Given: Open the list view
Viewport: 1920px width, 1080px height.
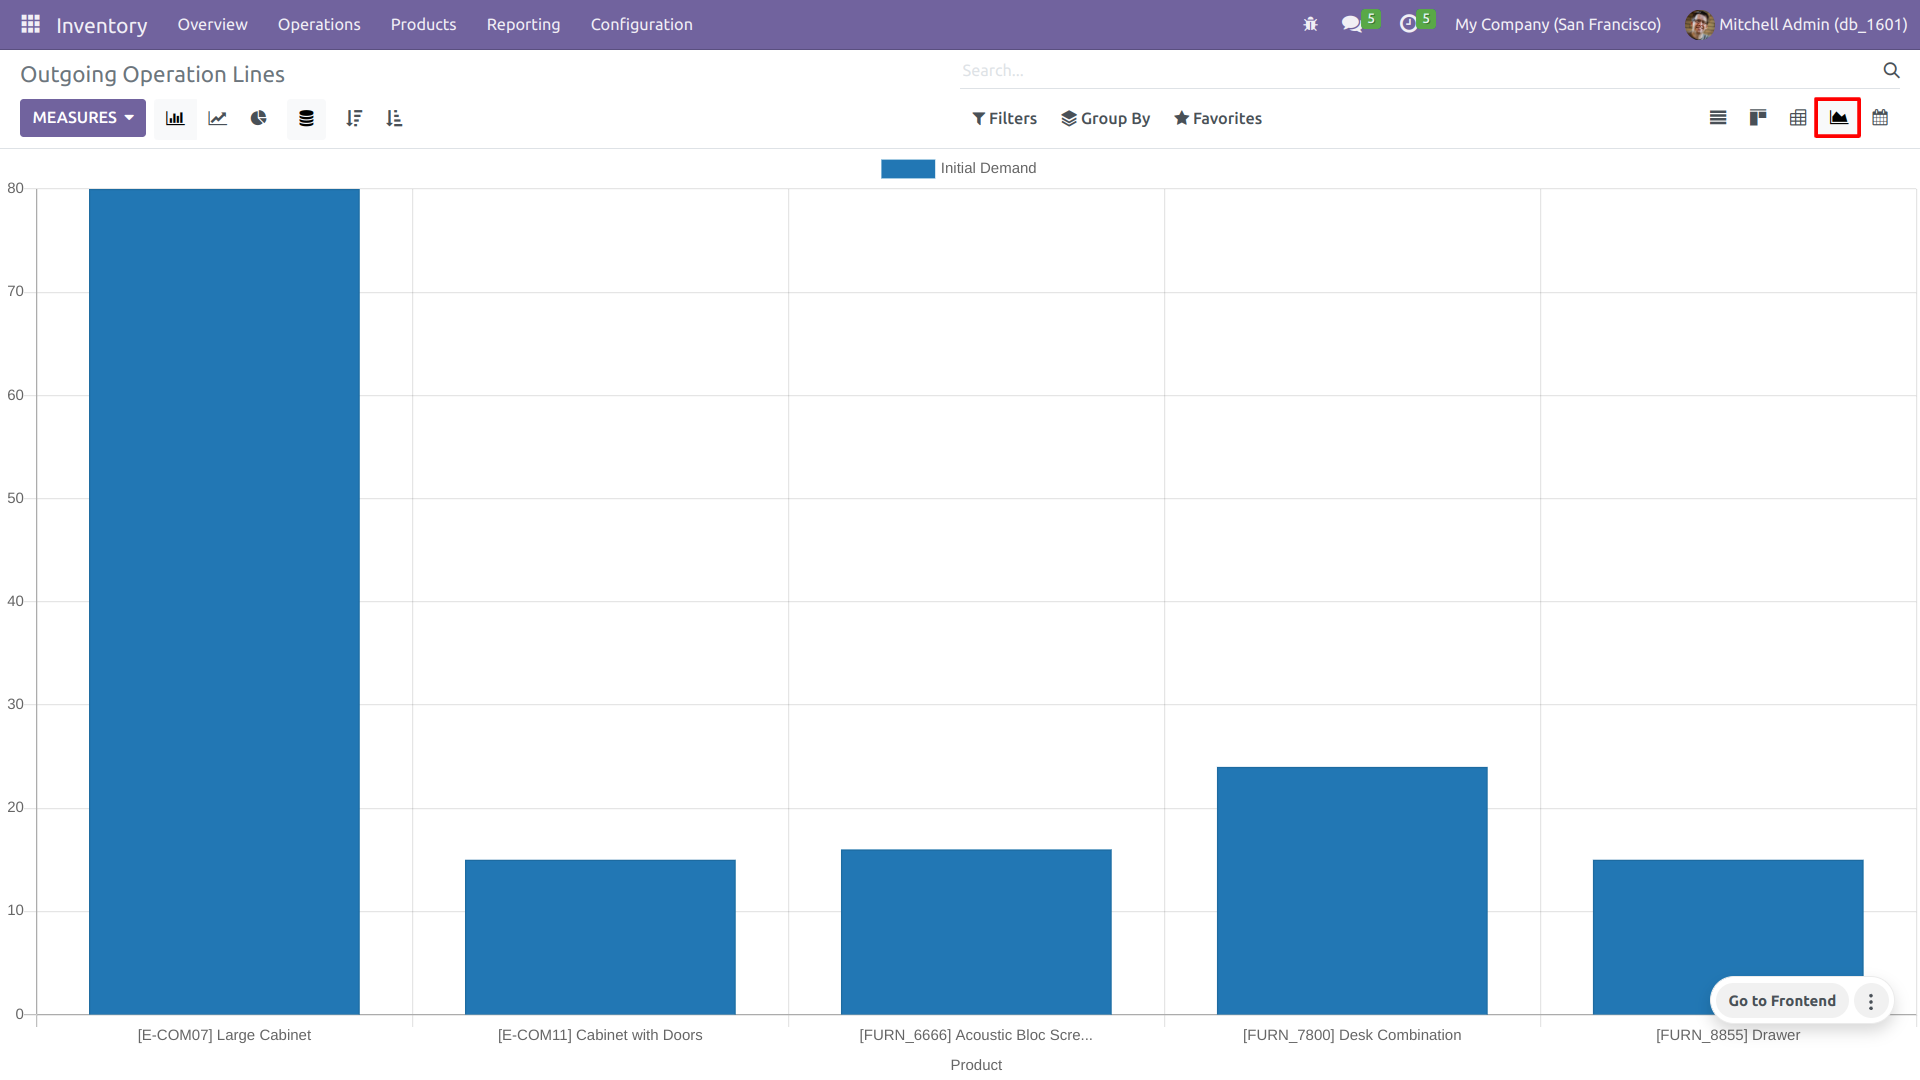Looking at the screenshot, I should pos(1718,118).
